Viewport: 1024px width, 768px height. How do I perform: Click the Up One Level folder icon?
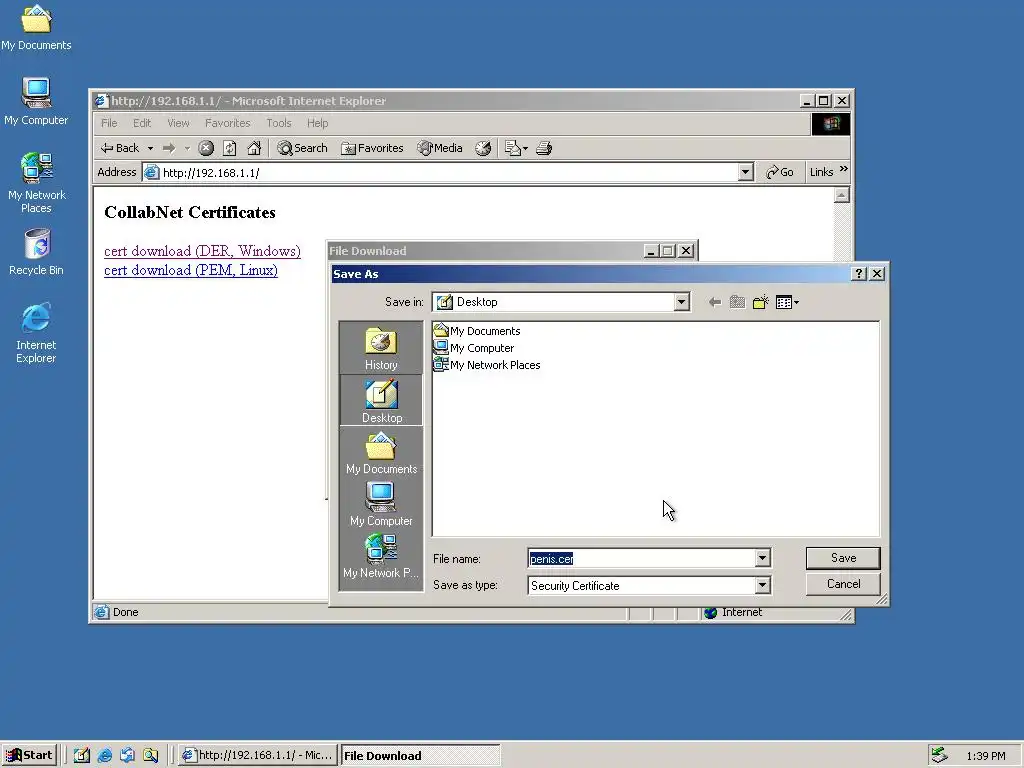pos(737,302)
